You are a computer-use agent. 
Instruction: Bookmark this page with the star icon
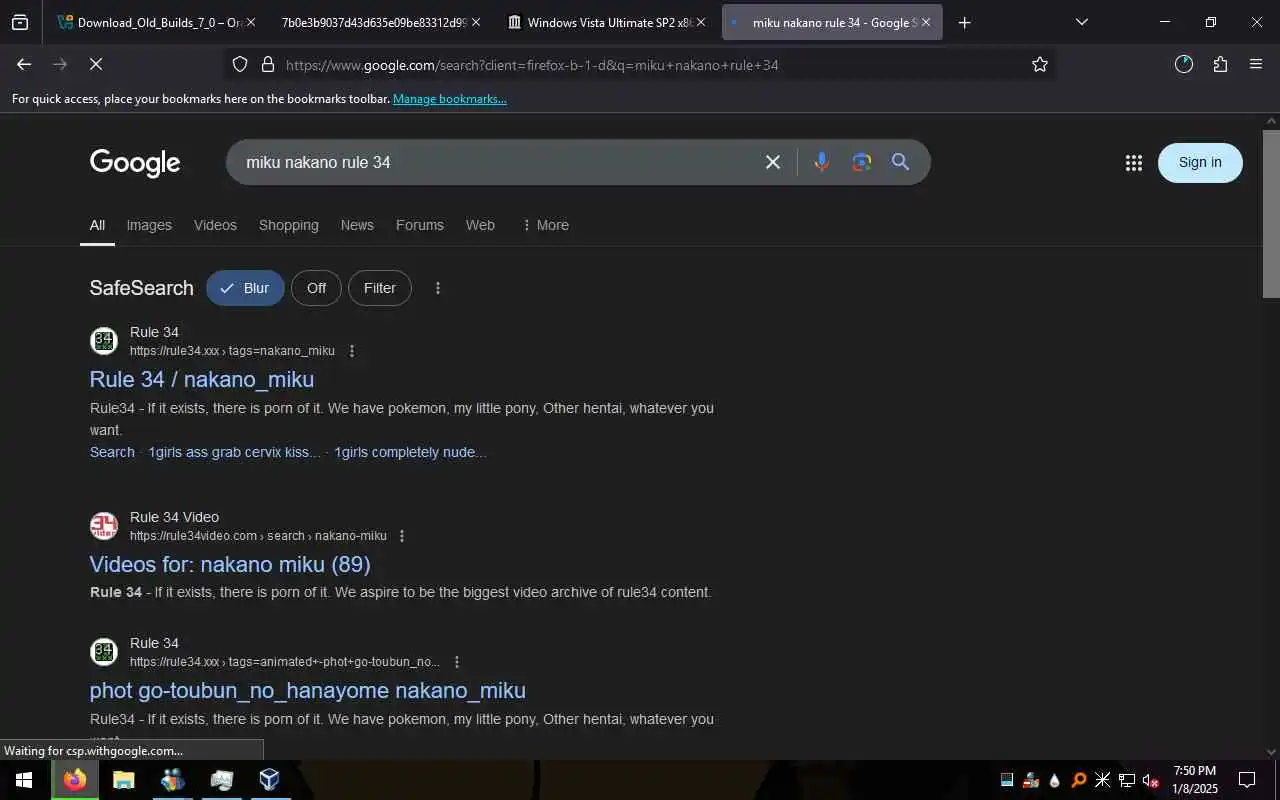[x=1040, y=64]
